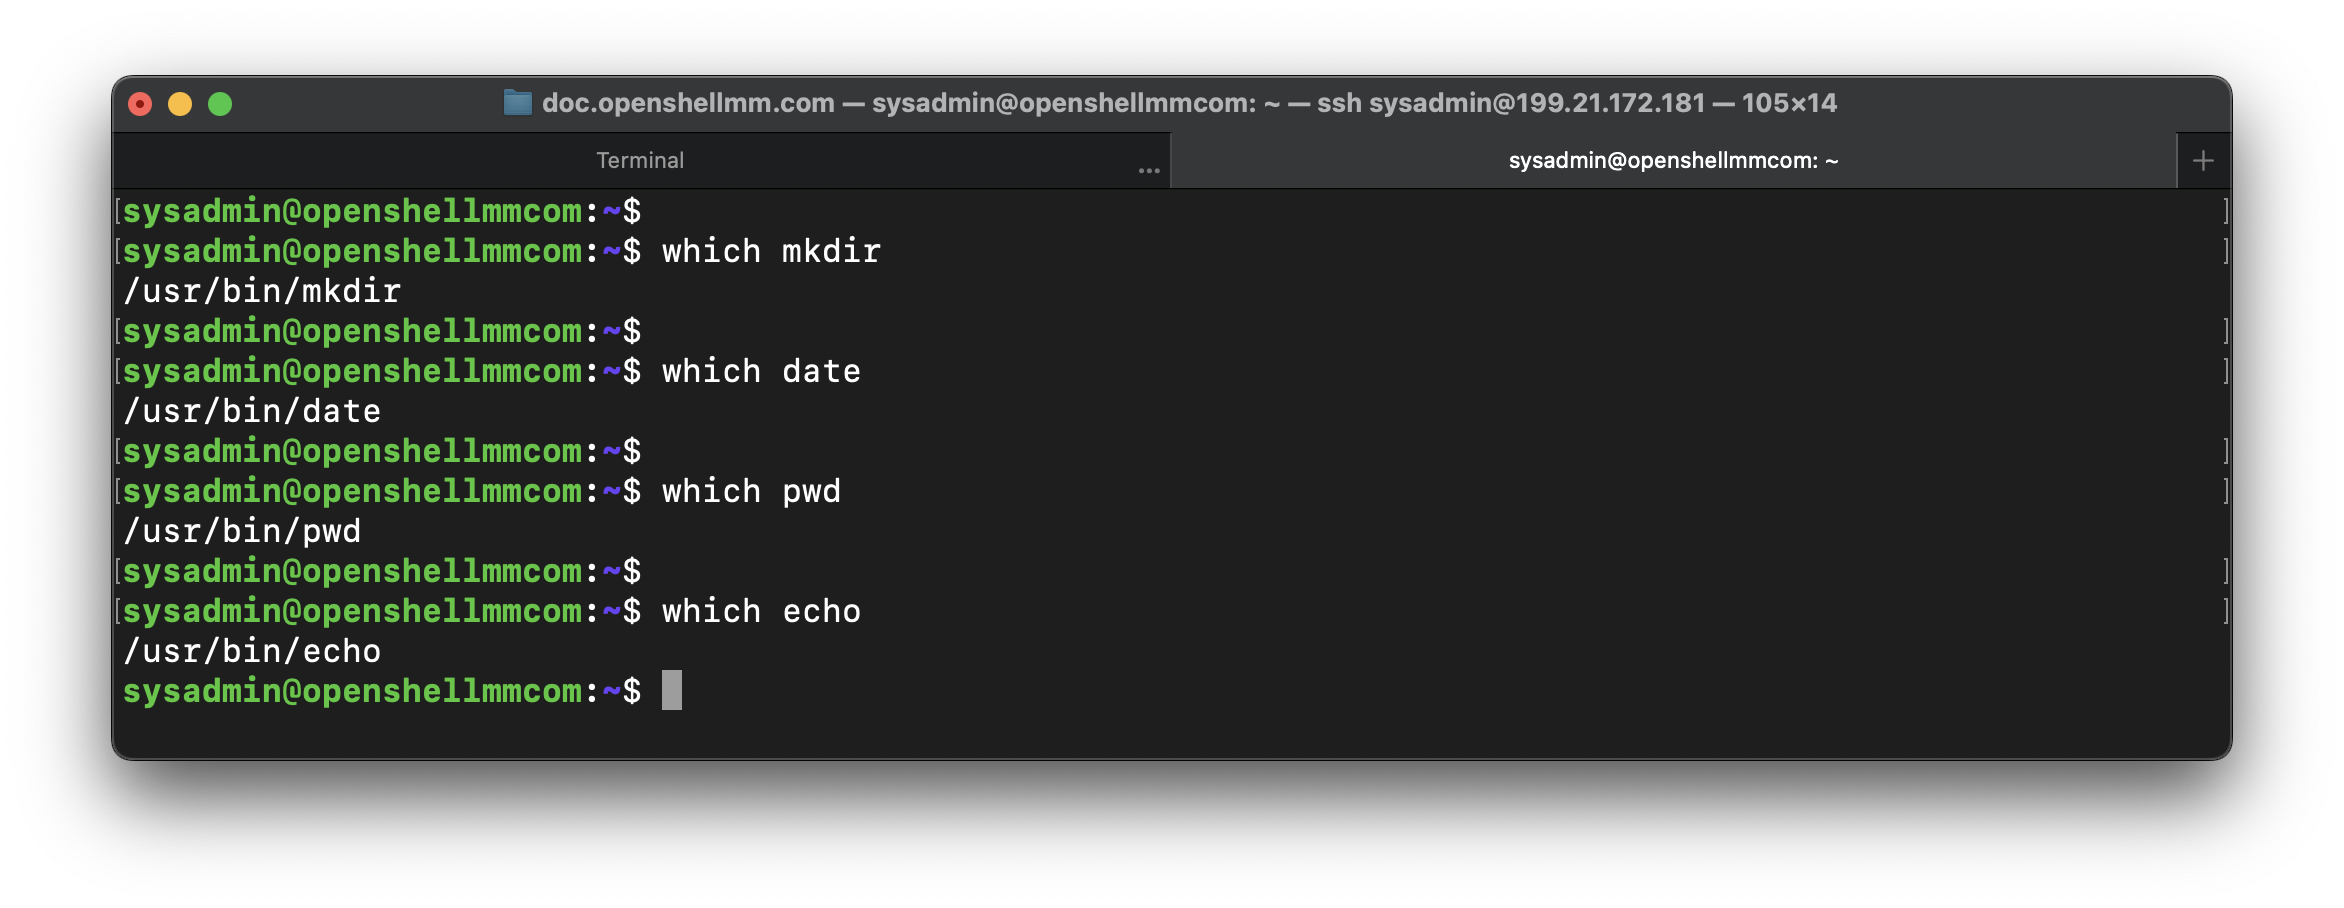Viewport: 2344px width, 908px height.
Task: Select the sysadmin@openshellmmcom: ~ tab
Action: (1672, 161)
